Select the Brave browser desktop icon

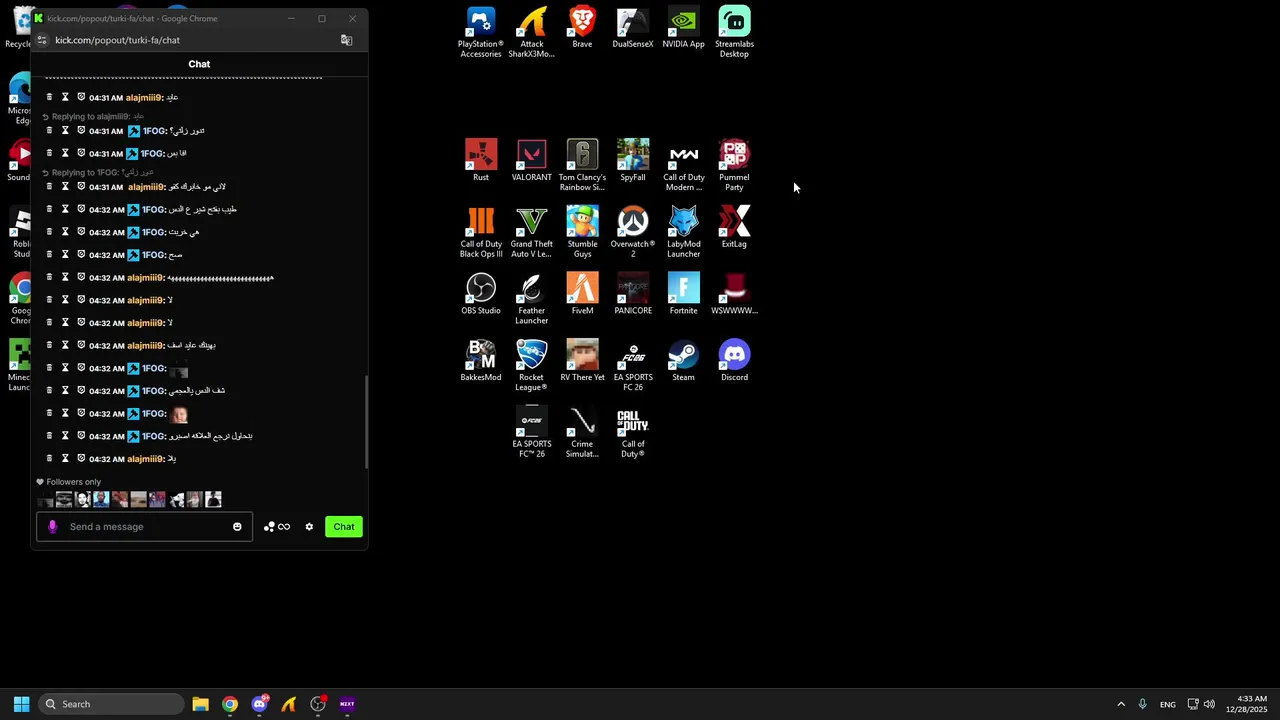point(582,27)
